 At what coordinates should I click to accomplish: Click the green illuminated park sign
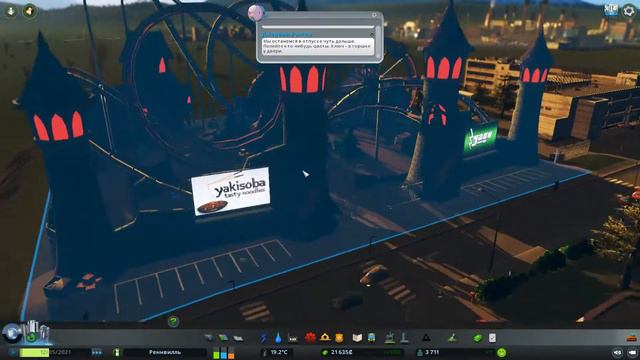tap(480, 138)
